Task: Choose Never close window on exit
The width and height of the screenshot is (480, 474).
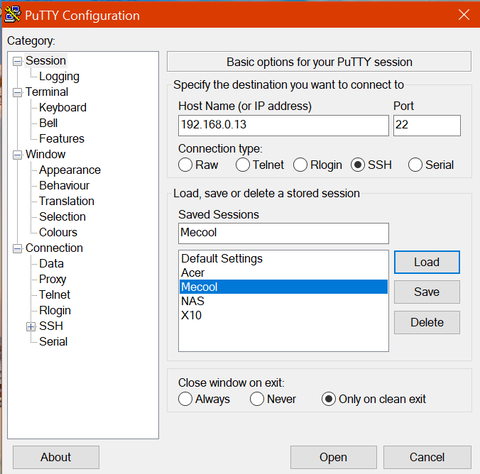Action: coord(257,399)
